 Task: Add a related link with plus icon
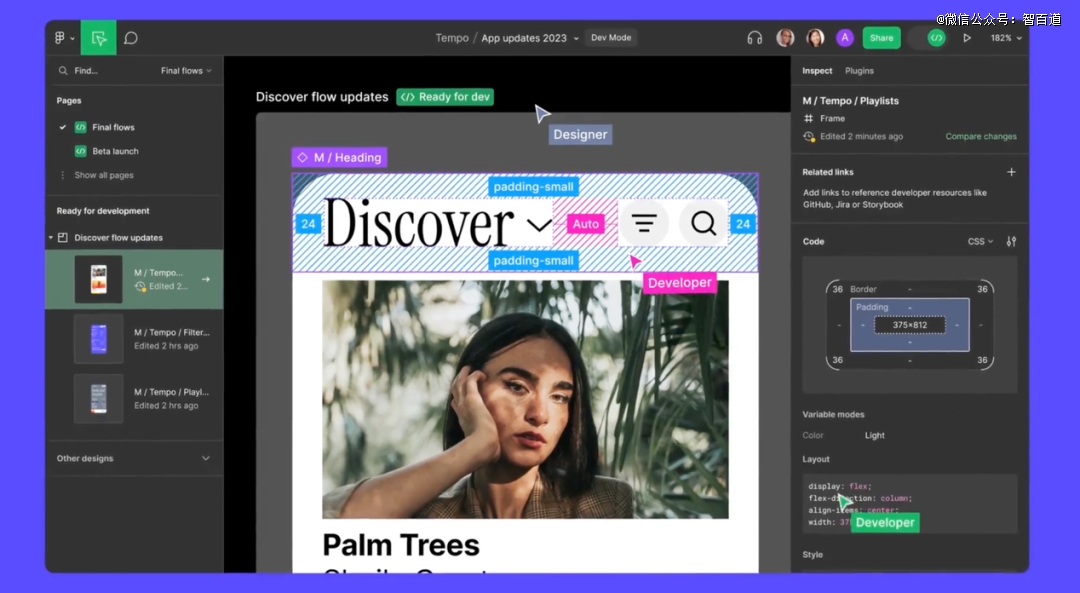[1011, 172]
